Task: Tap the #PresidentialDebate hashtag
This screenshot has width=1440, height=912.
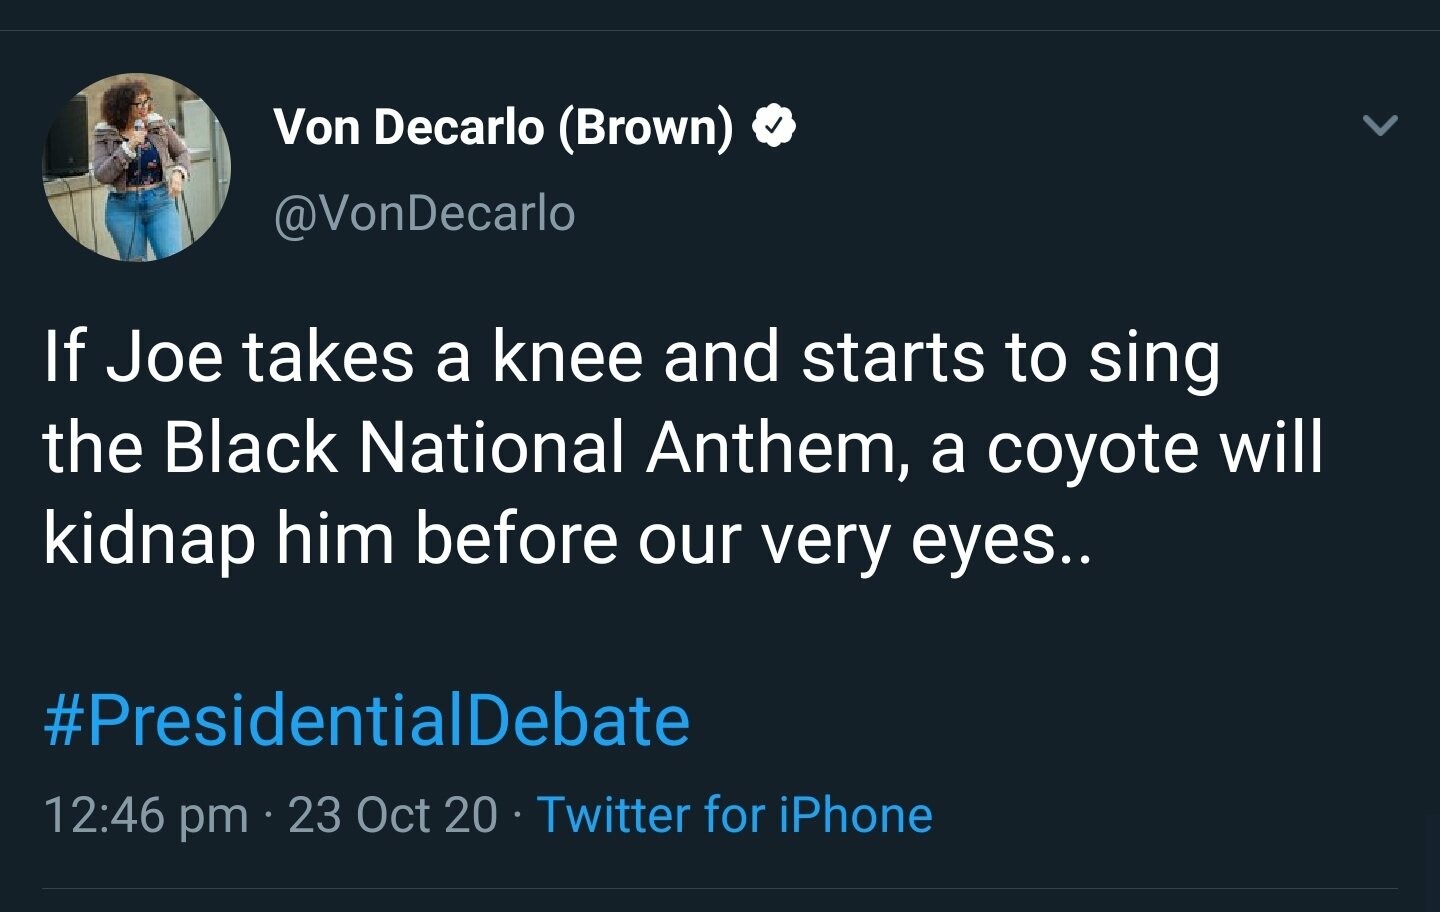Action: coord(366,721)
